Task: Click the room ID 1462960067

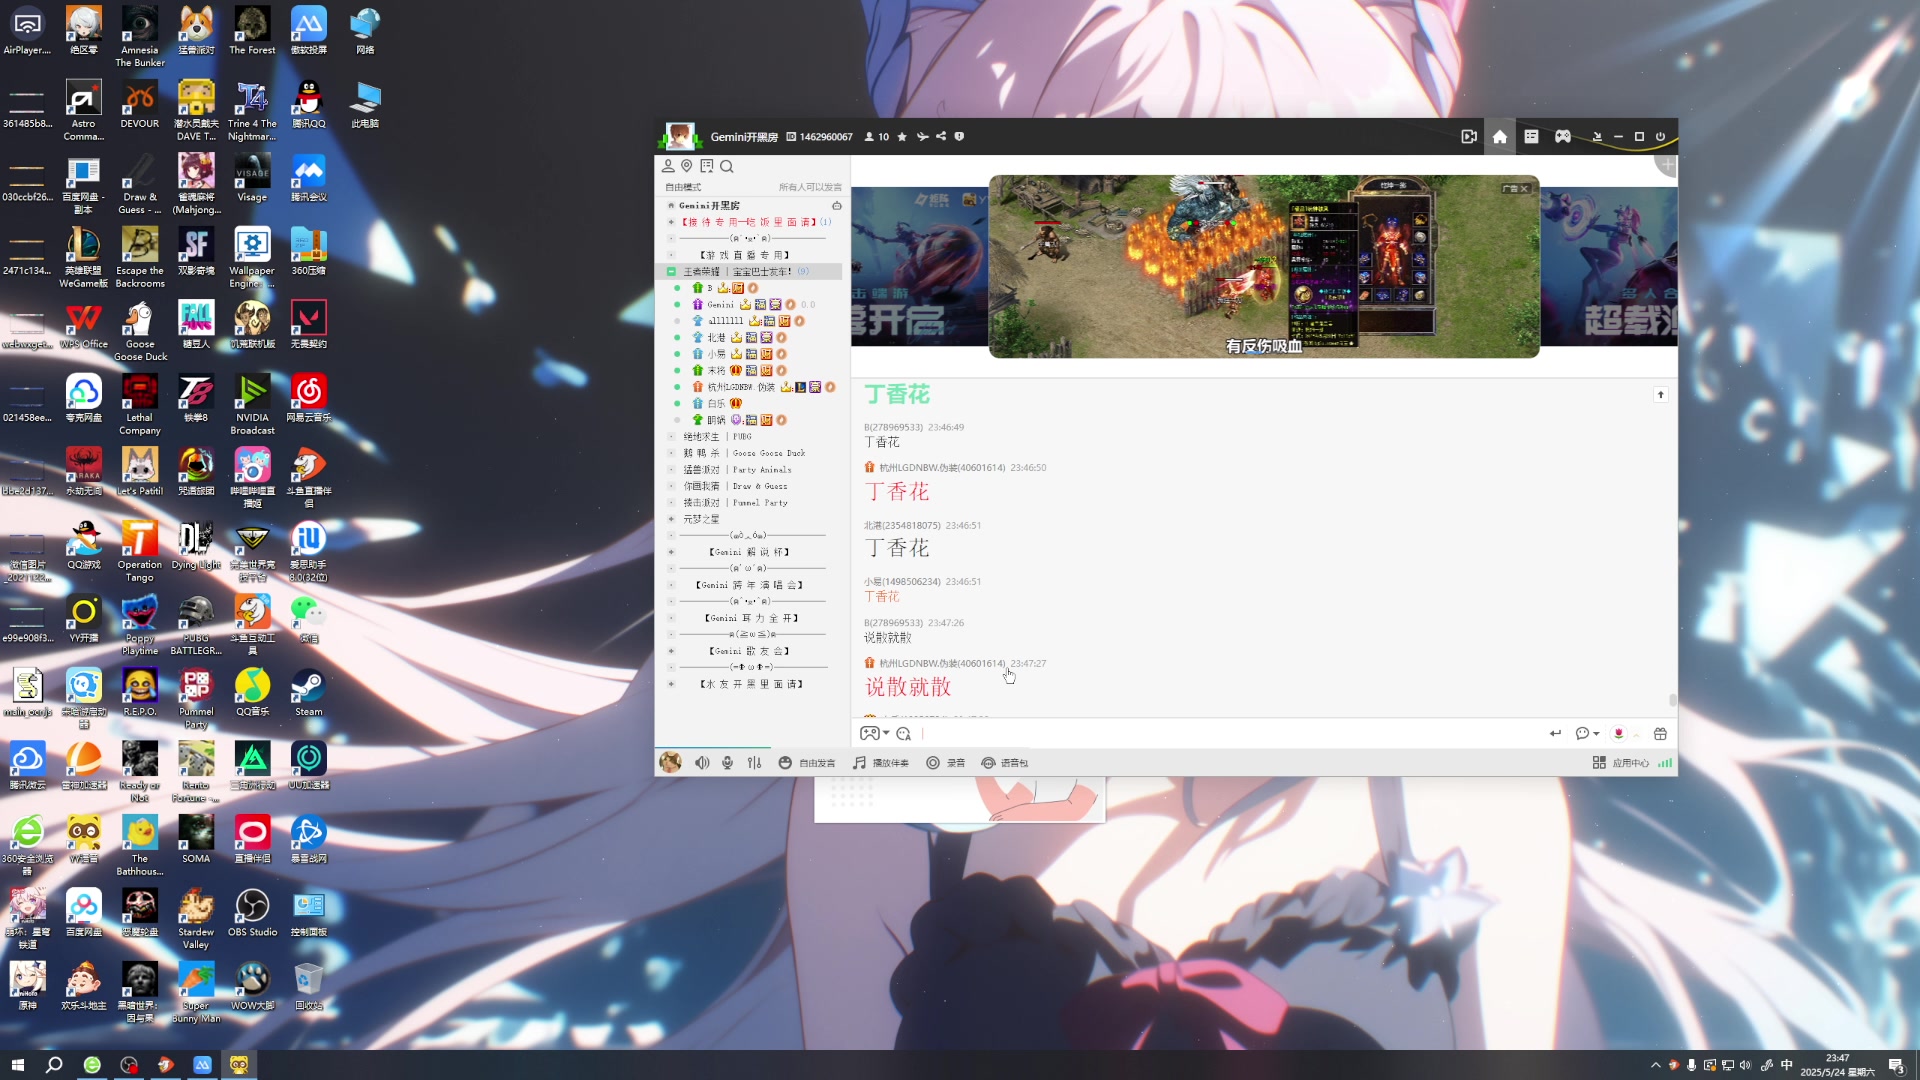Action: [x=826, y=137]
